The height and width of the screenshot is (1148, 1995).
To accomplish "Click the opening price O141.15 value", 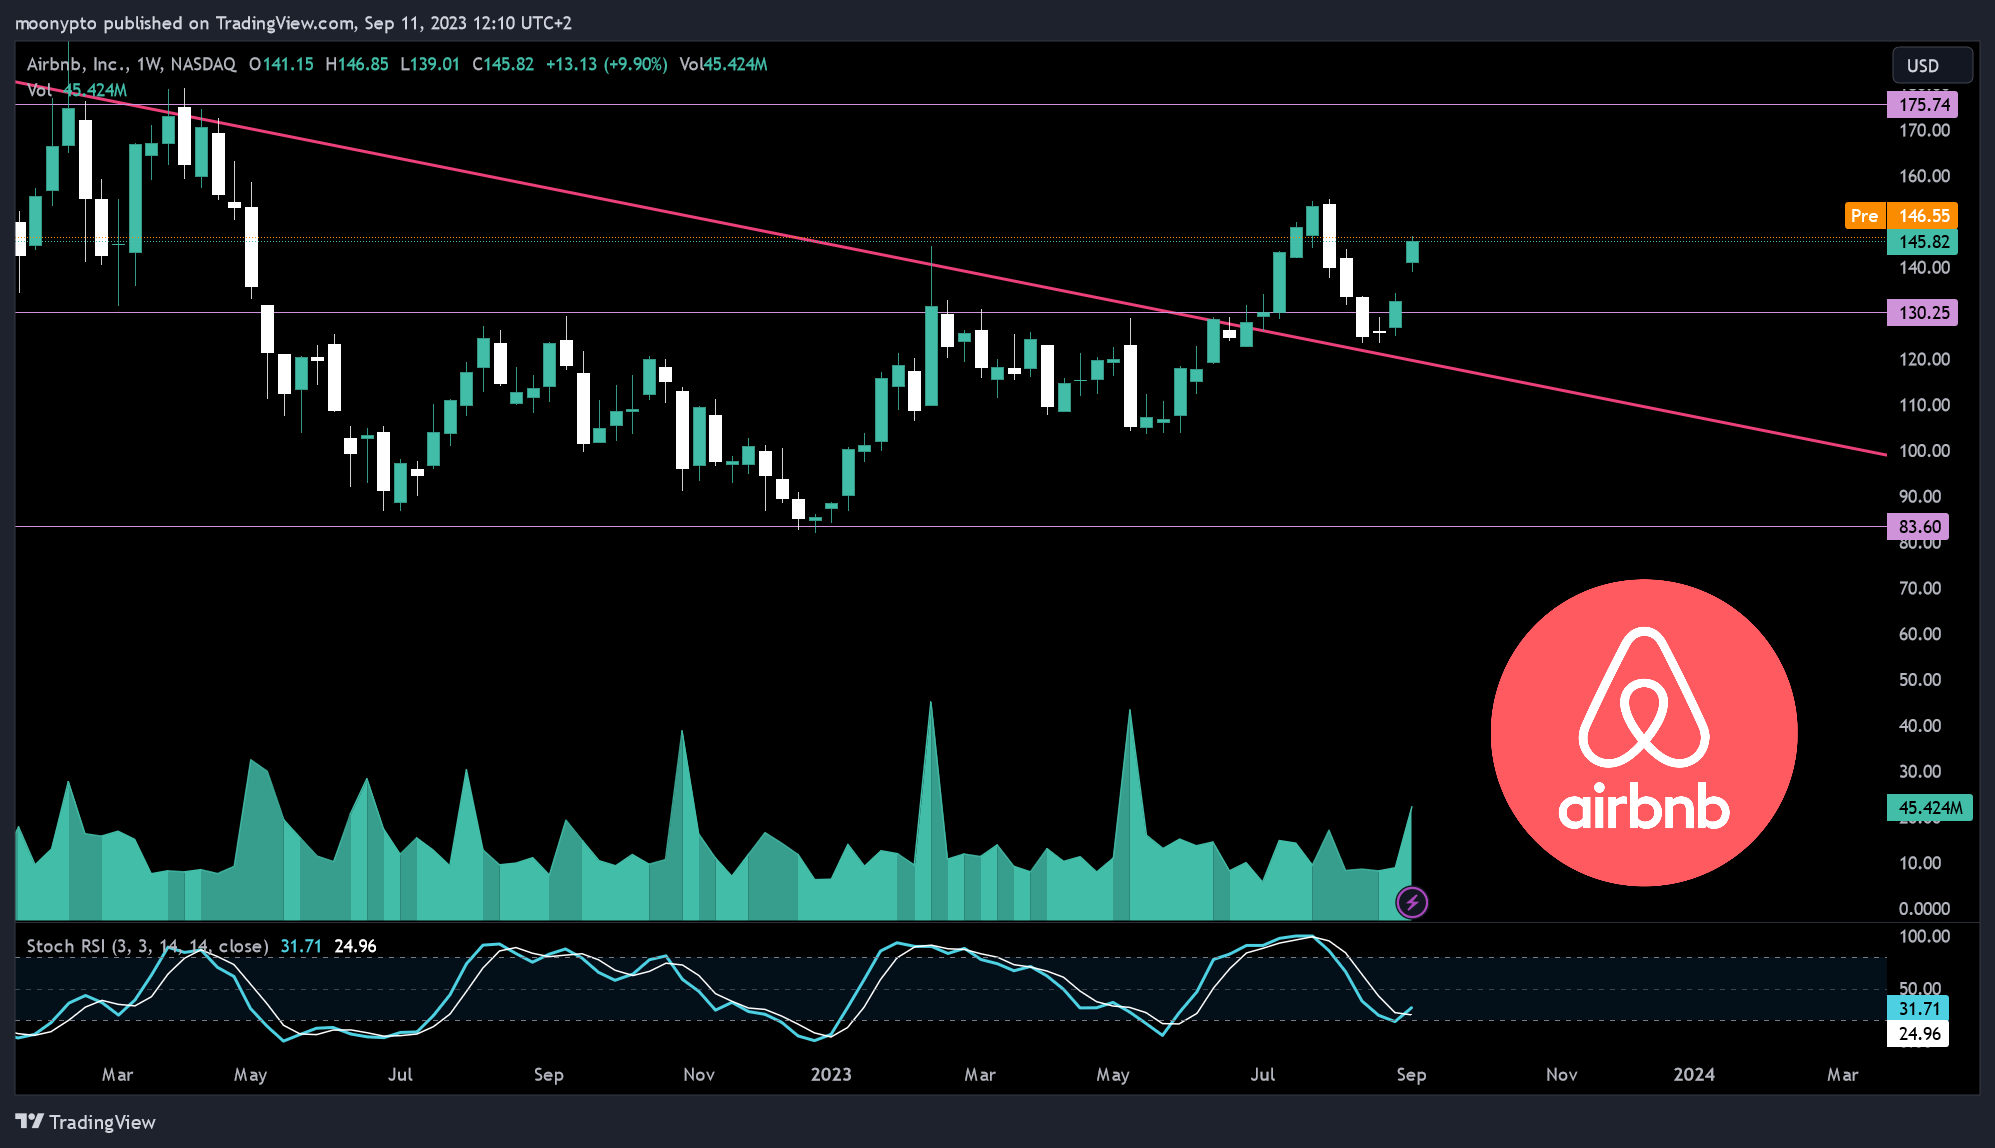I will pyautogui.click(x=281, y=64).
